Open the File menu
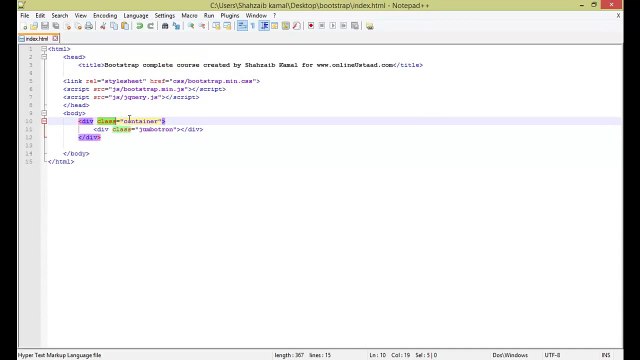This screenshot has width=640, height=360. [24, 16]
